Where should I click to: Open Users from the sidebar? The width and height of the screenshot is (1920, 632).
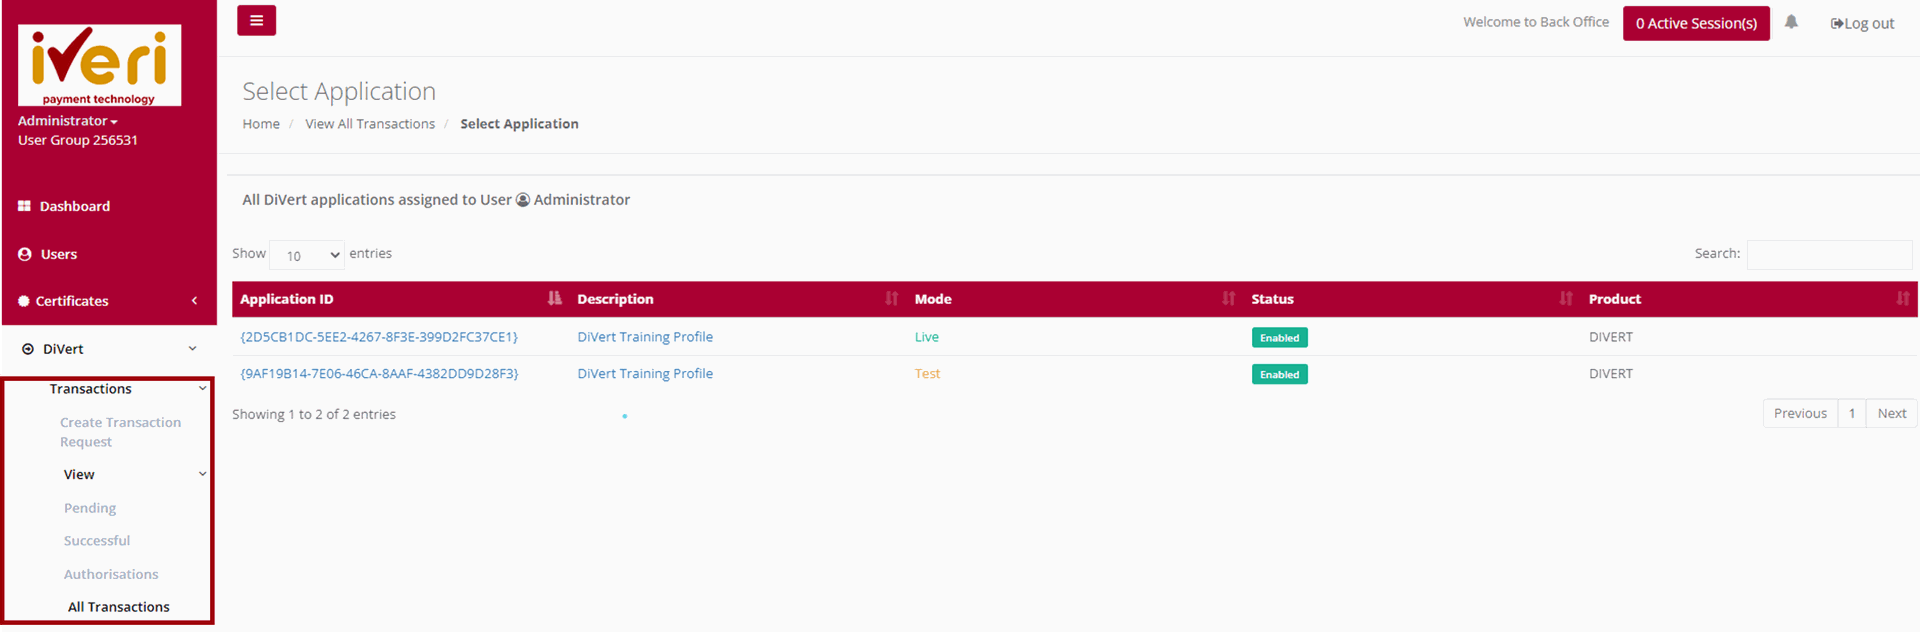point(59,254)
